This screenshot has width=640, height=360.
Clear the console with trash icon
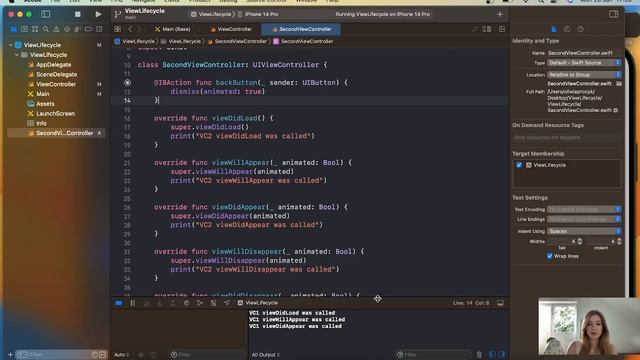[x=479, y=355]
